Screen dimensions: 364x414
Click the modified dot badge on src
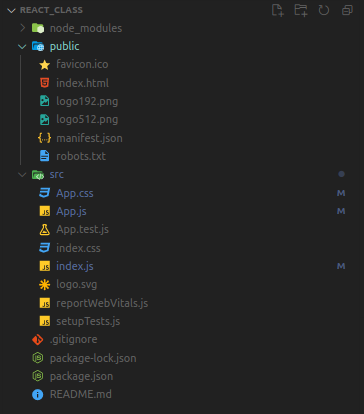click(x=341, y=174)
